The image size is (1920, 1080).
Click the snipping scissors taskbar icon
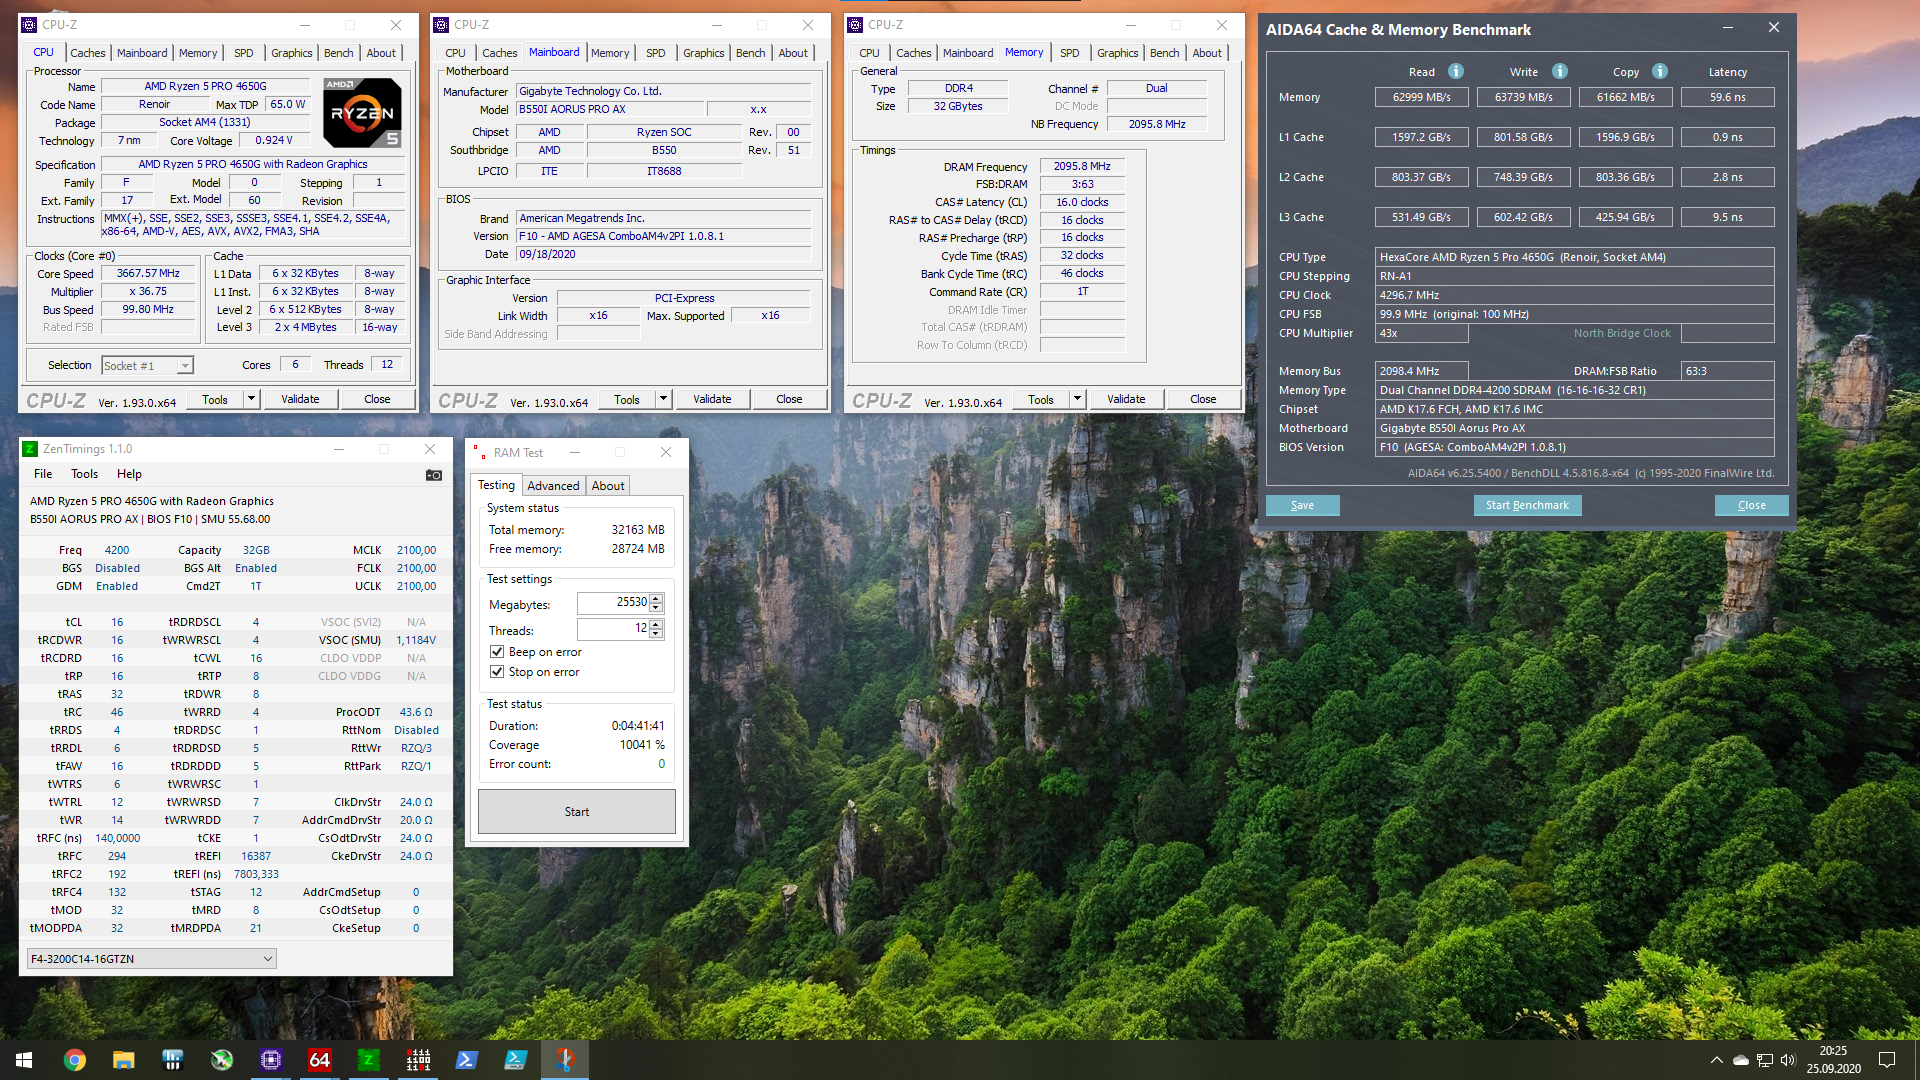[565, 1060]
